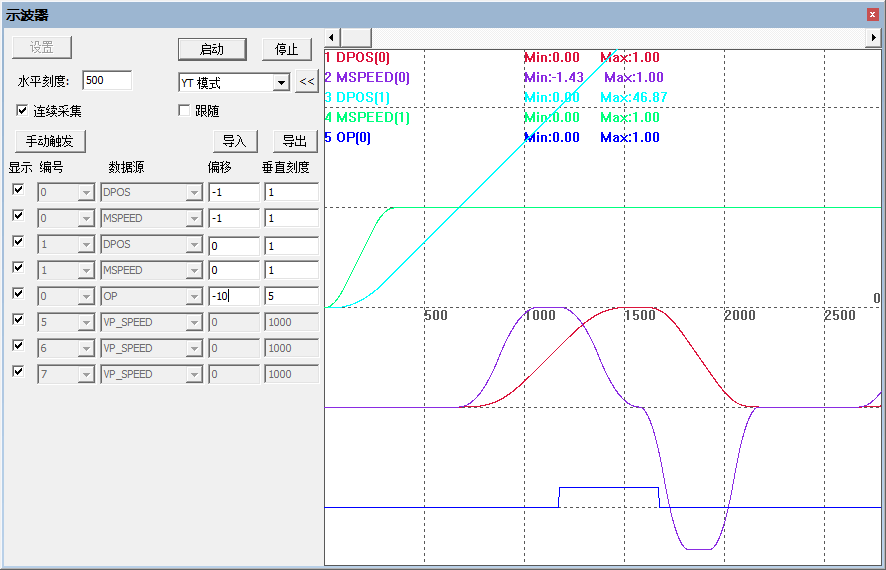Toggle the 连续采集 continuous capture checkbox
Screen dimensions: 886x570
(x=21, y=110)
